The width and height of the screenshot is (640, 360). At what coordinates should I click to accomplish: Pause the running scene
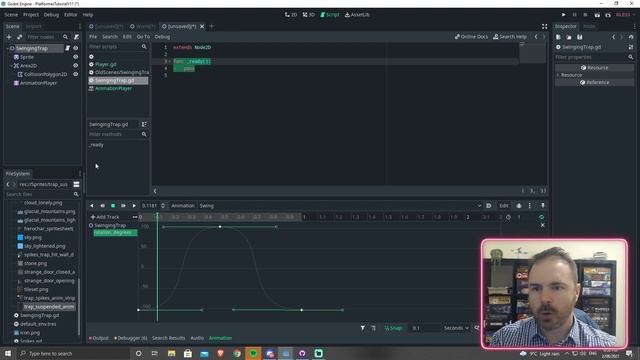575,15
